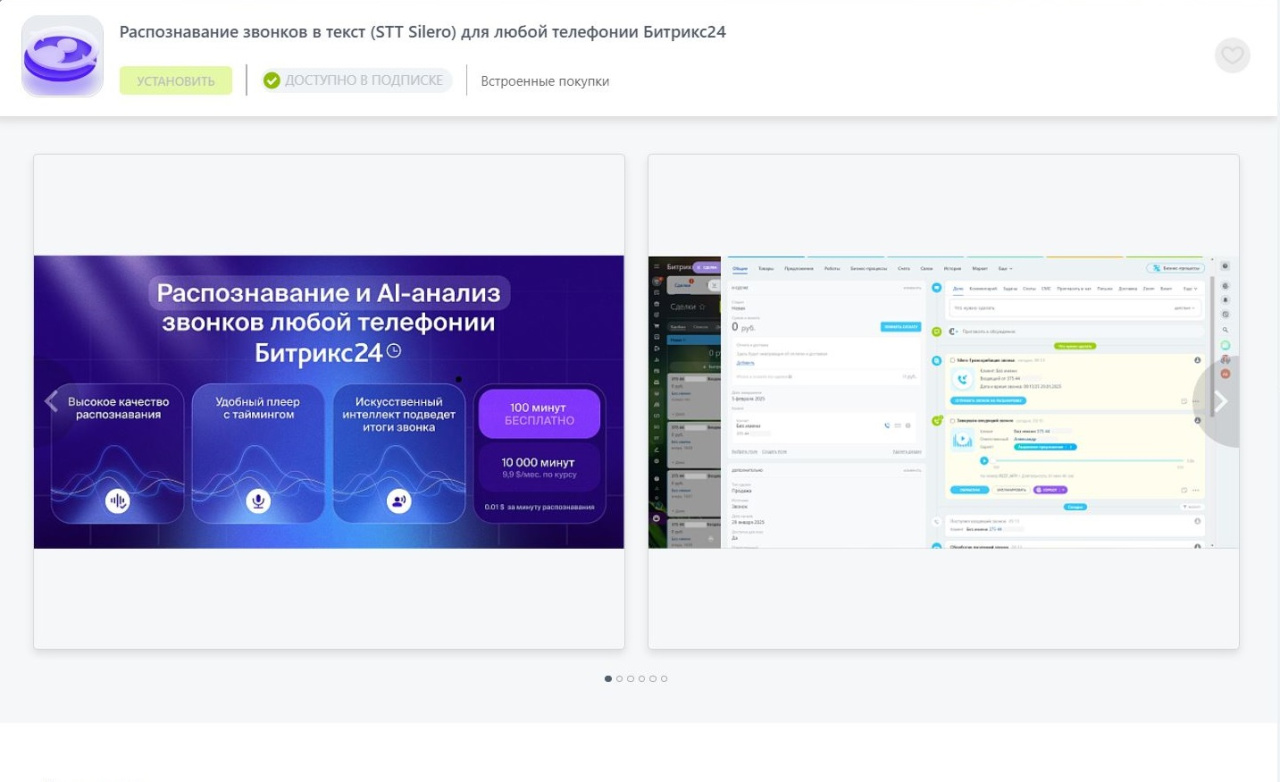Viewport: 1280px width, 782px height.
Task: Select the third pagination dot
Action: 630,679
